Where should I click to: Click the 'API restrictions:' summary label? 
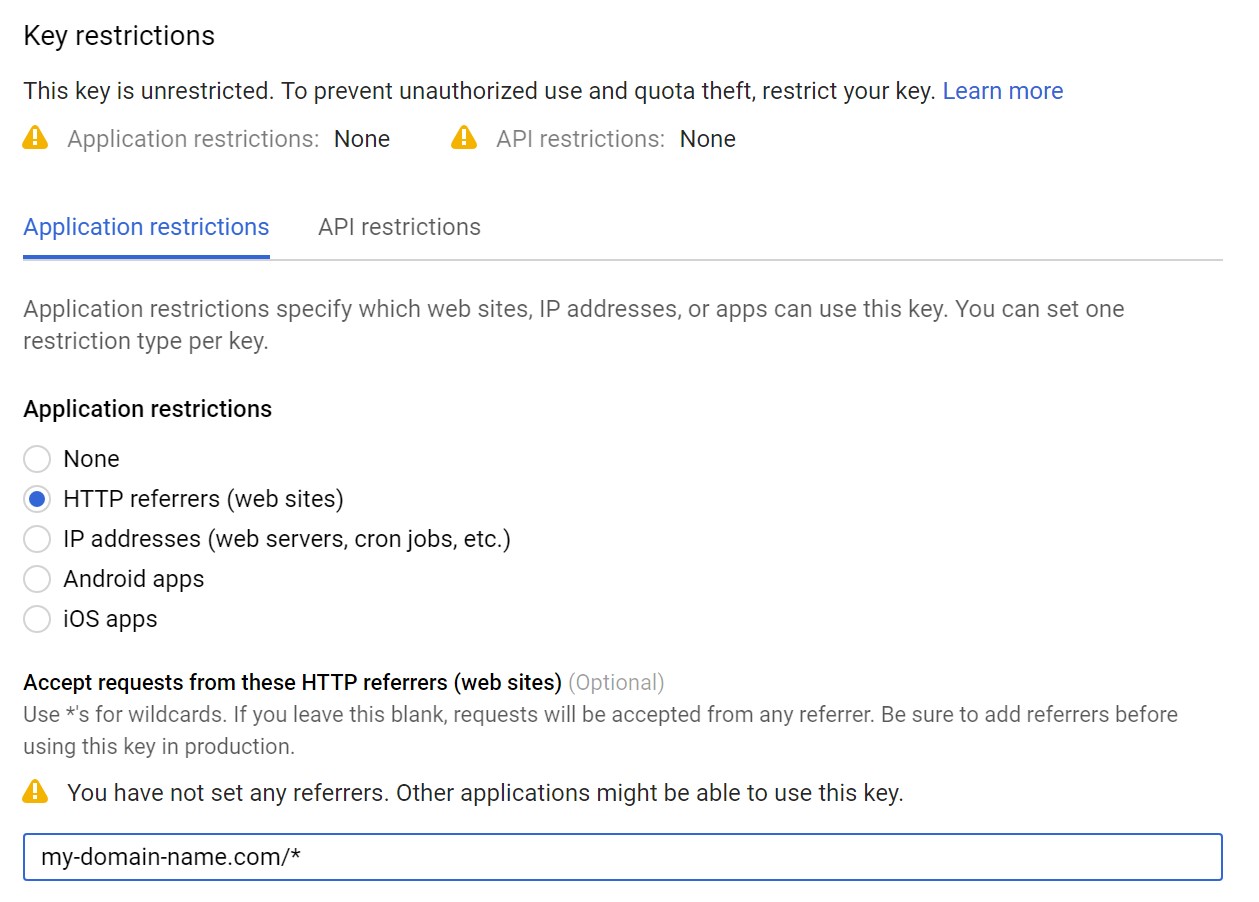tap(581, 139)
